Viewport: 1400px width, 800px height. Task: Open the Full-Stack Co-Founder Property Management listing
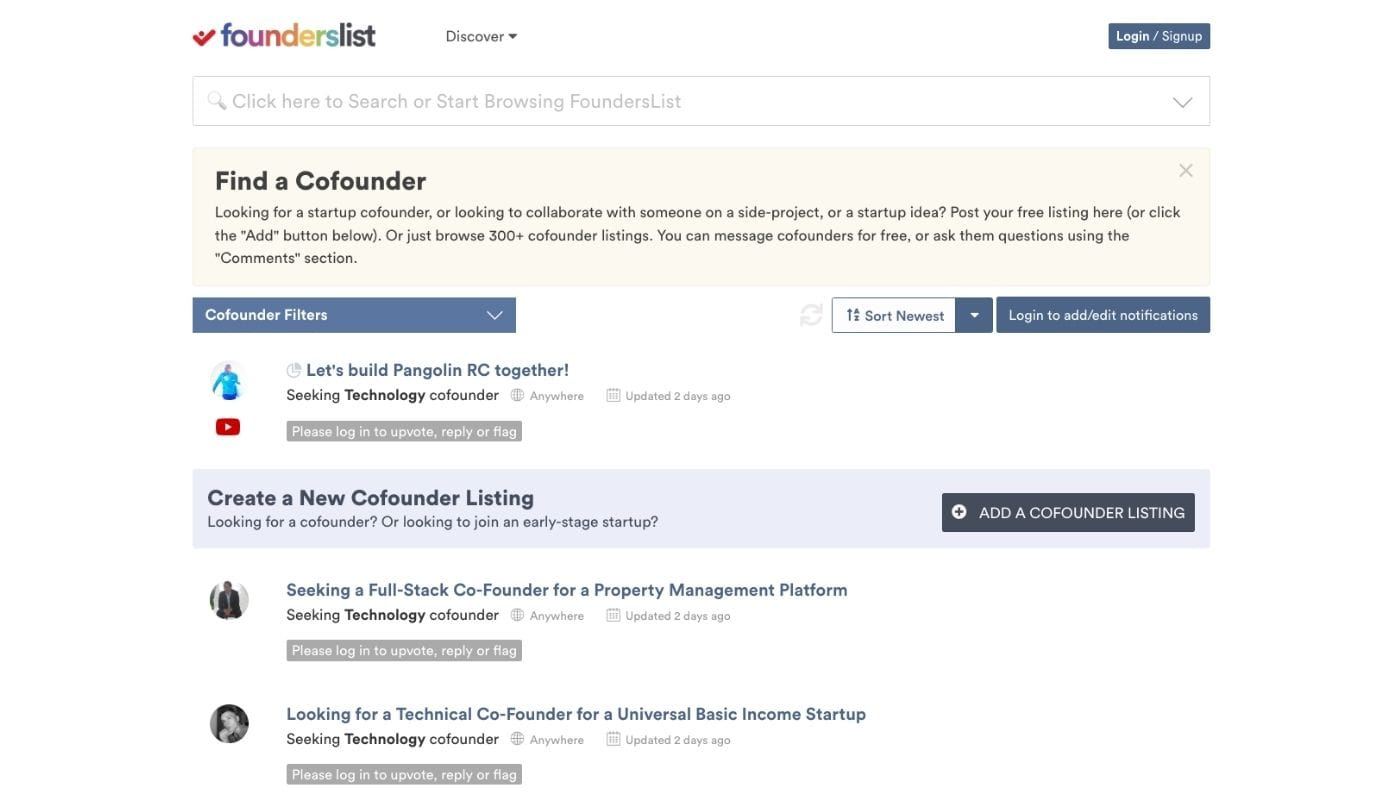pos(567,588)
